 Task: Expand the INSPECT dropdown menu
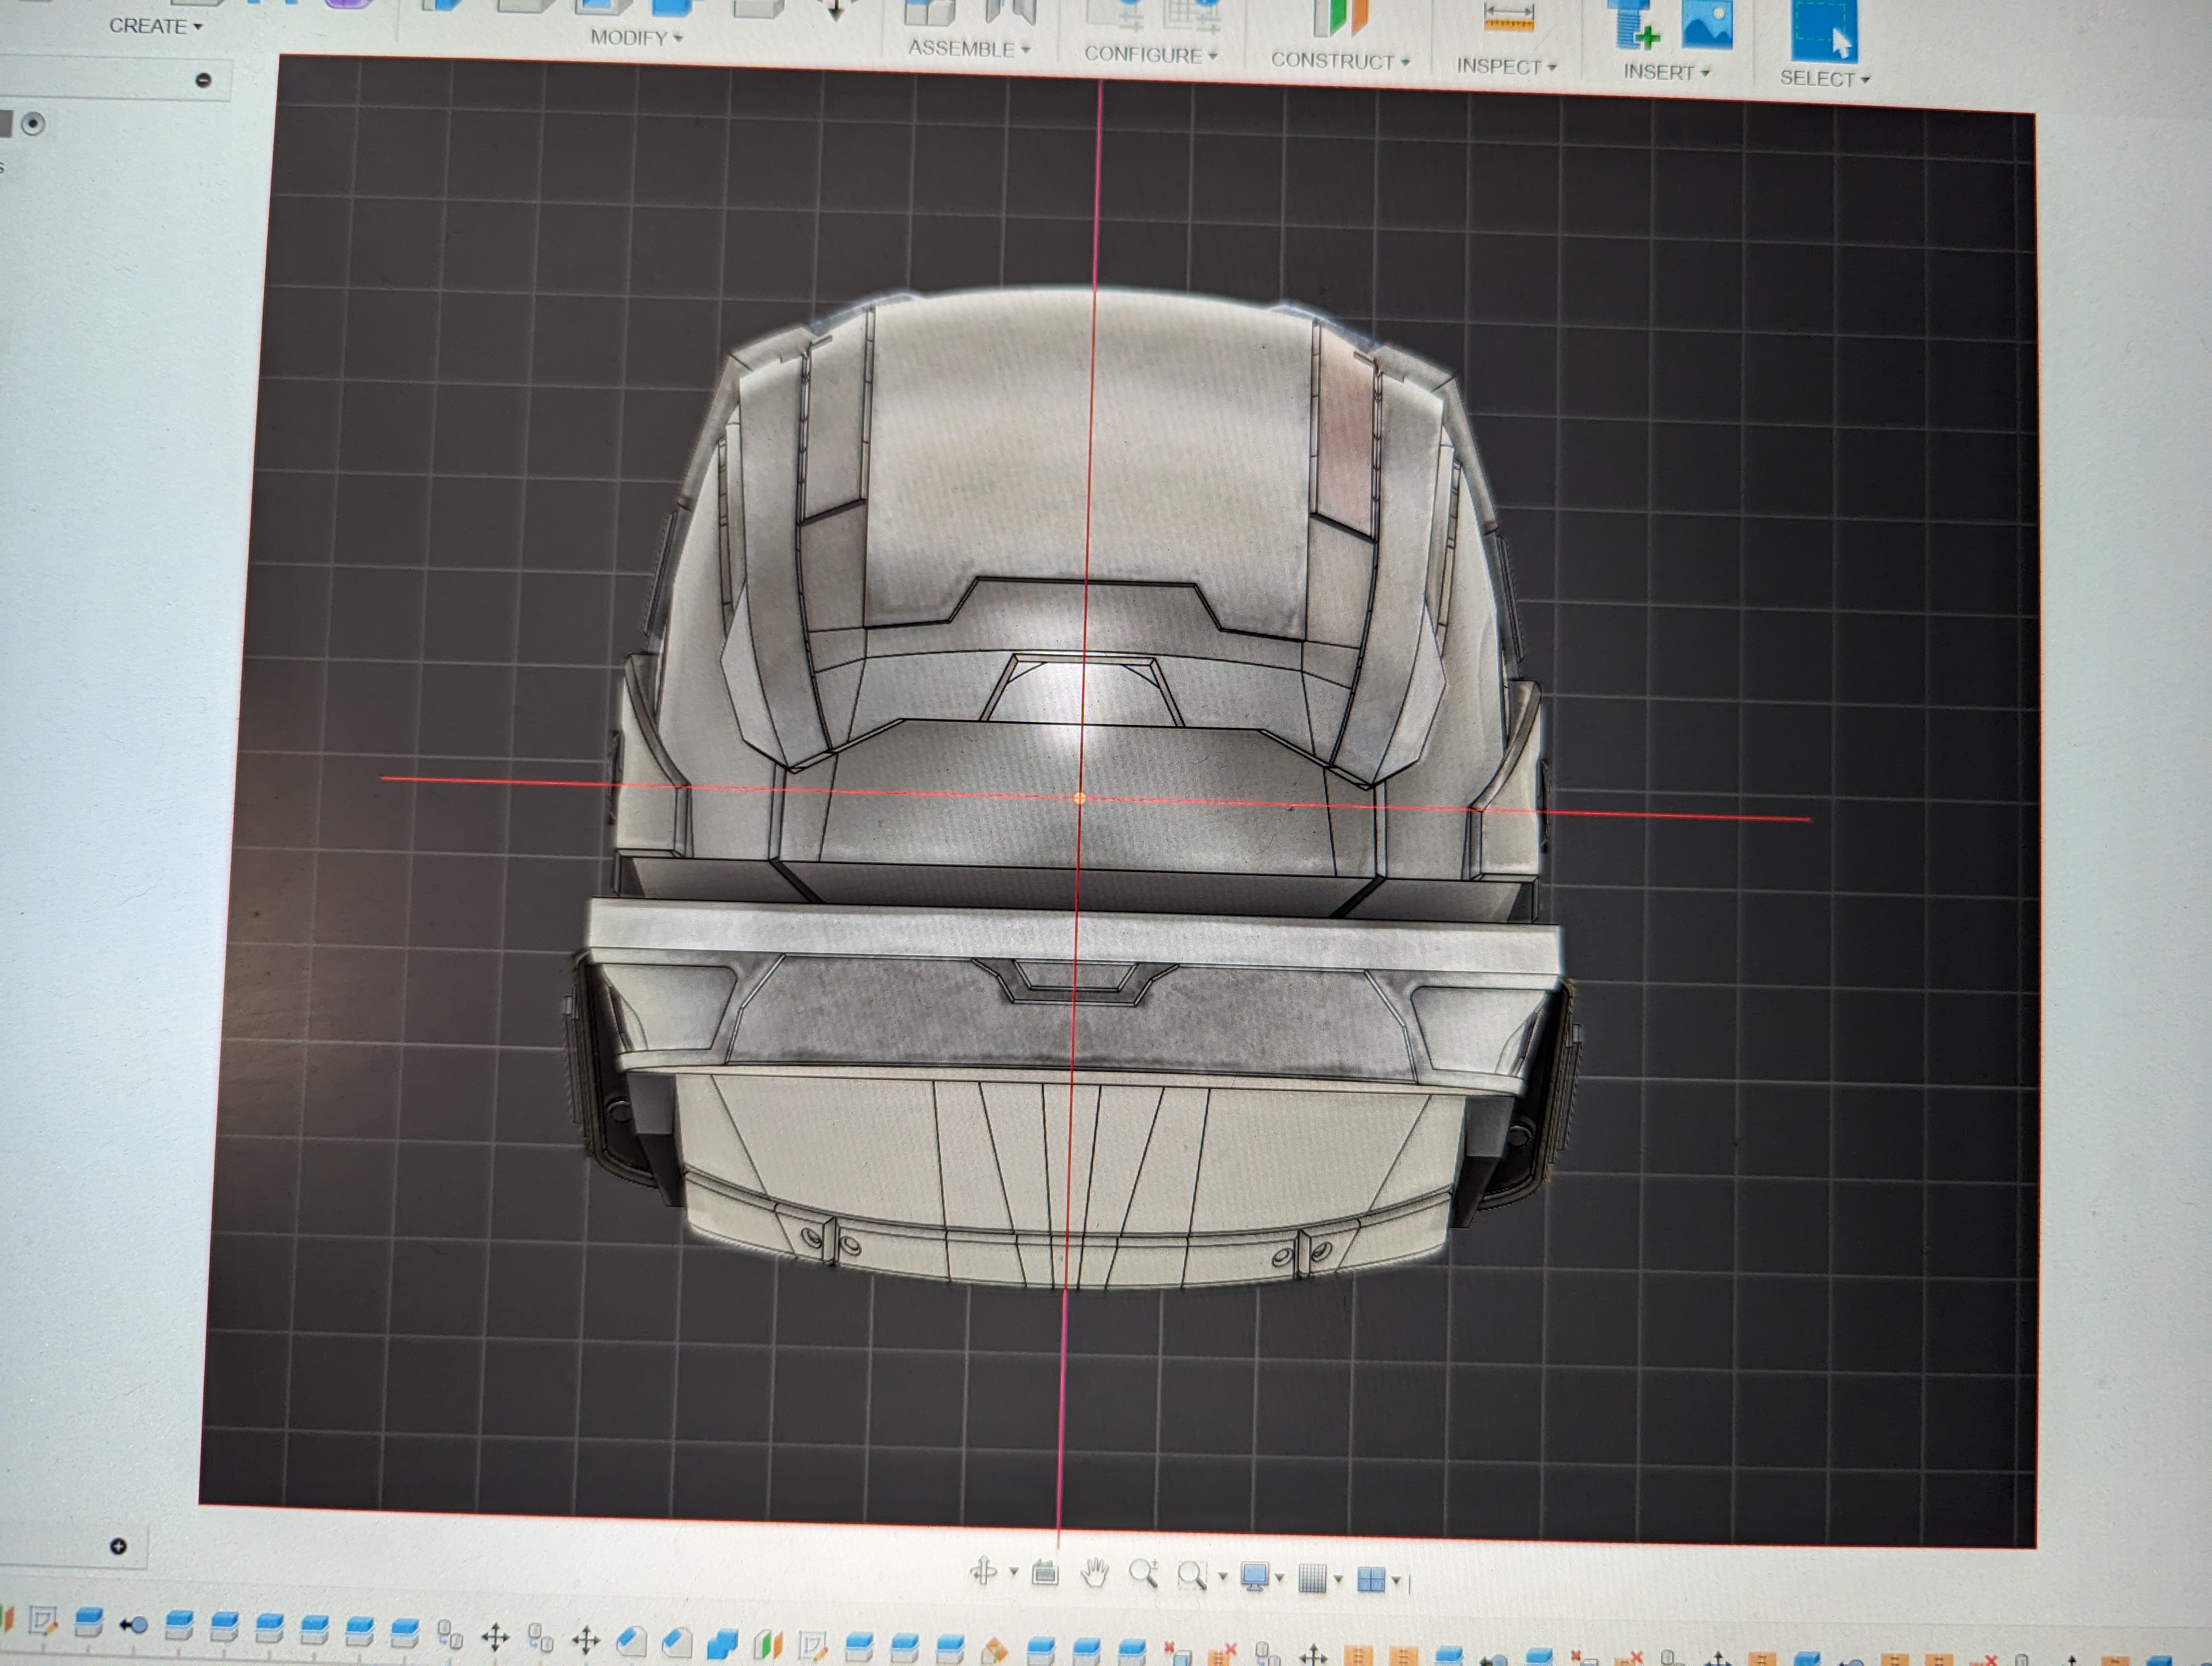[x=1506, y=67]
